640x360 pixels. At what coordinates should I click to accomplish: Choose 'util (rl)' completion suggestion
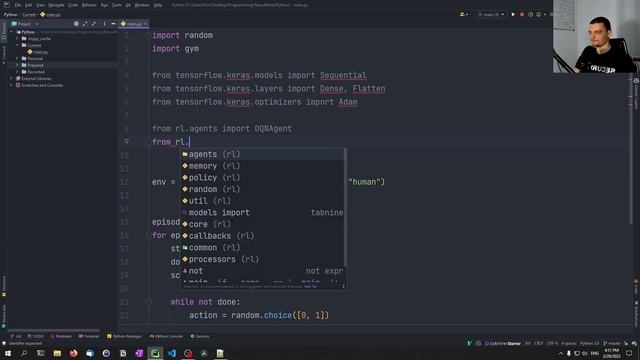point(262,201)
